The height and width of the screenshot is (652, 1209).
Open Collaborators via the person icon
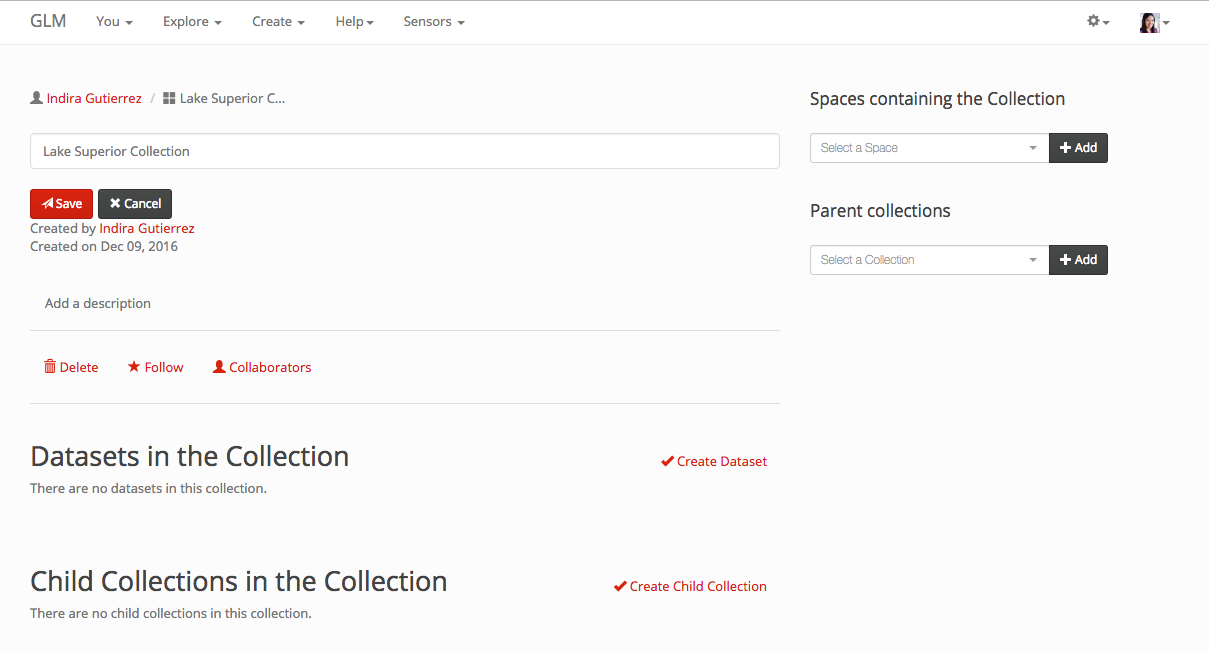[x=219, y=367]
